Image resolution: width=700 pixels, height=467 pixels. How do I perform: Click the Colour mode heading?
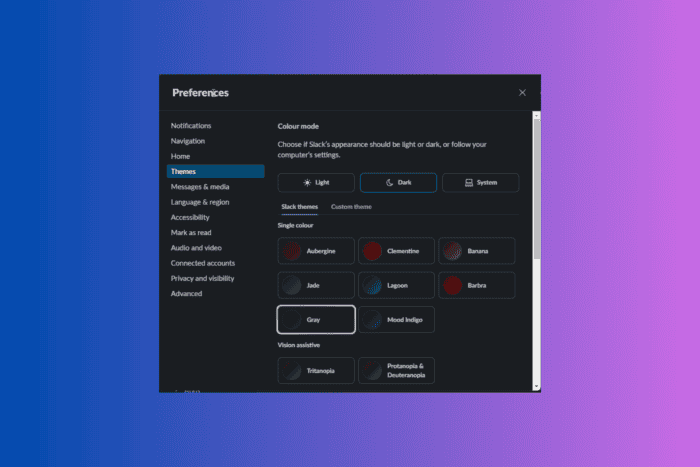[298, 126]
